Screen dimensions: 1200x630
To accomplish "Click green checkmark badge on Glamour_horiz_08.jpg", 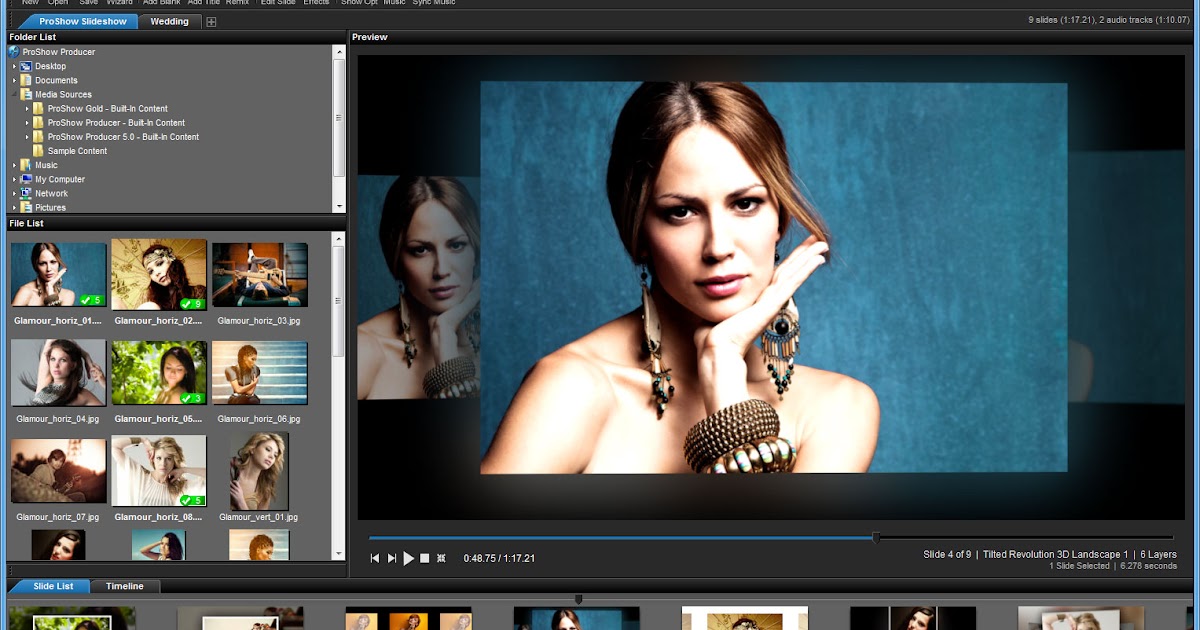I will click(x=192, y=500).
